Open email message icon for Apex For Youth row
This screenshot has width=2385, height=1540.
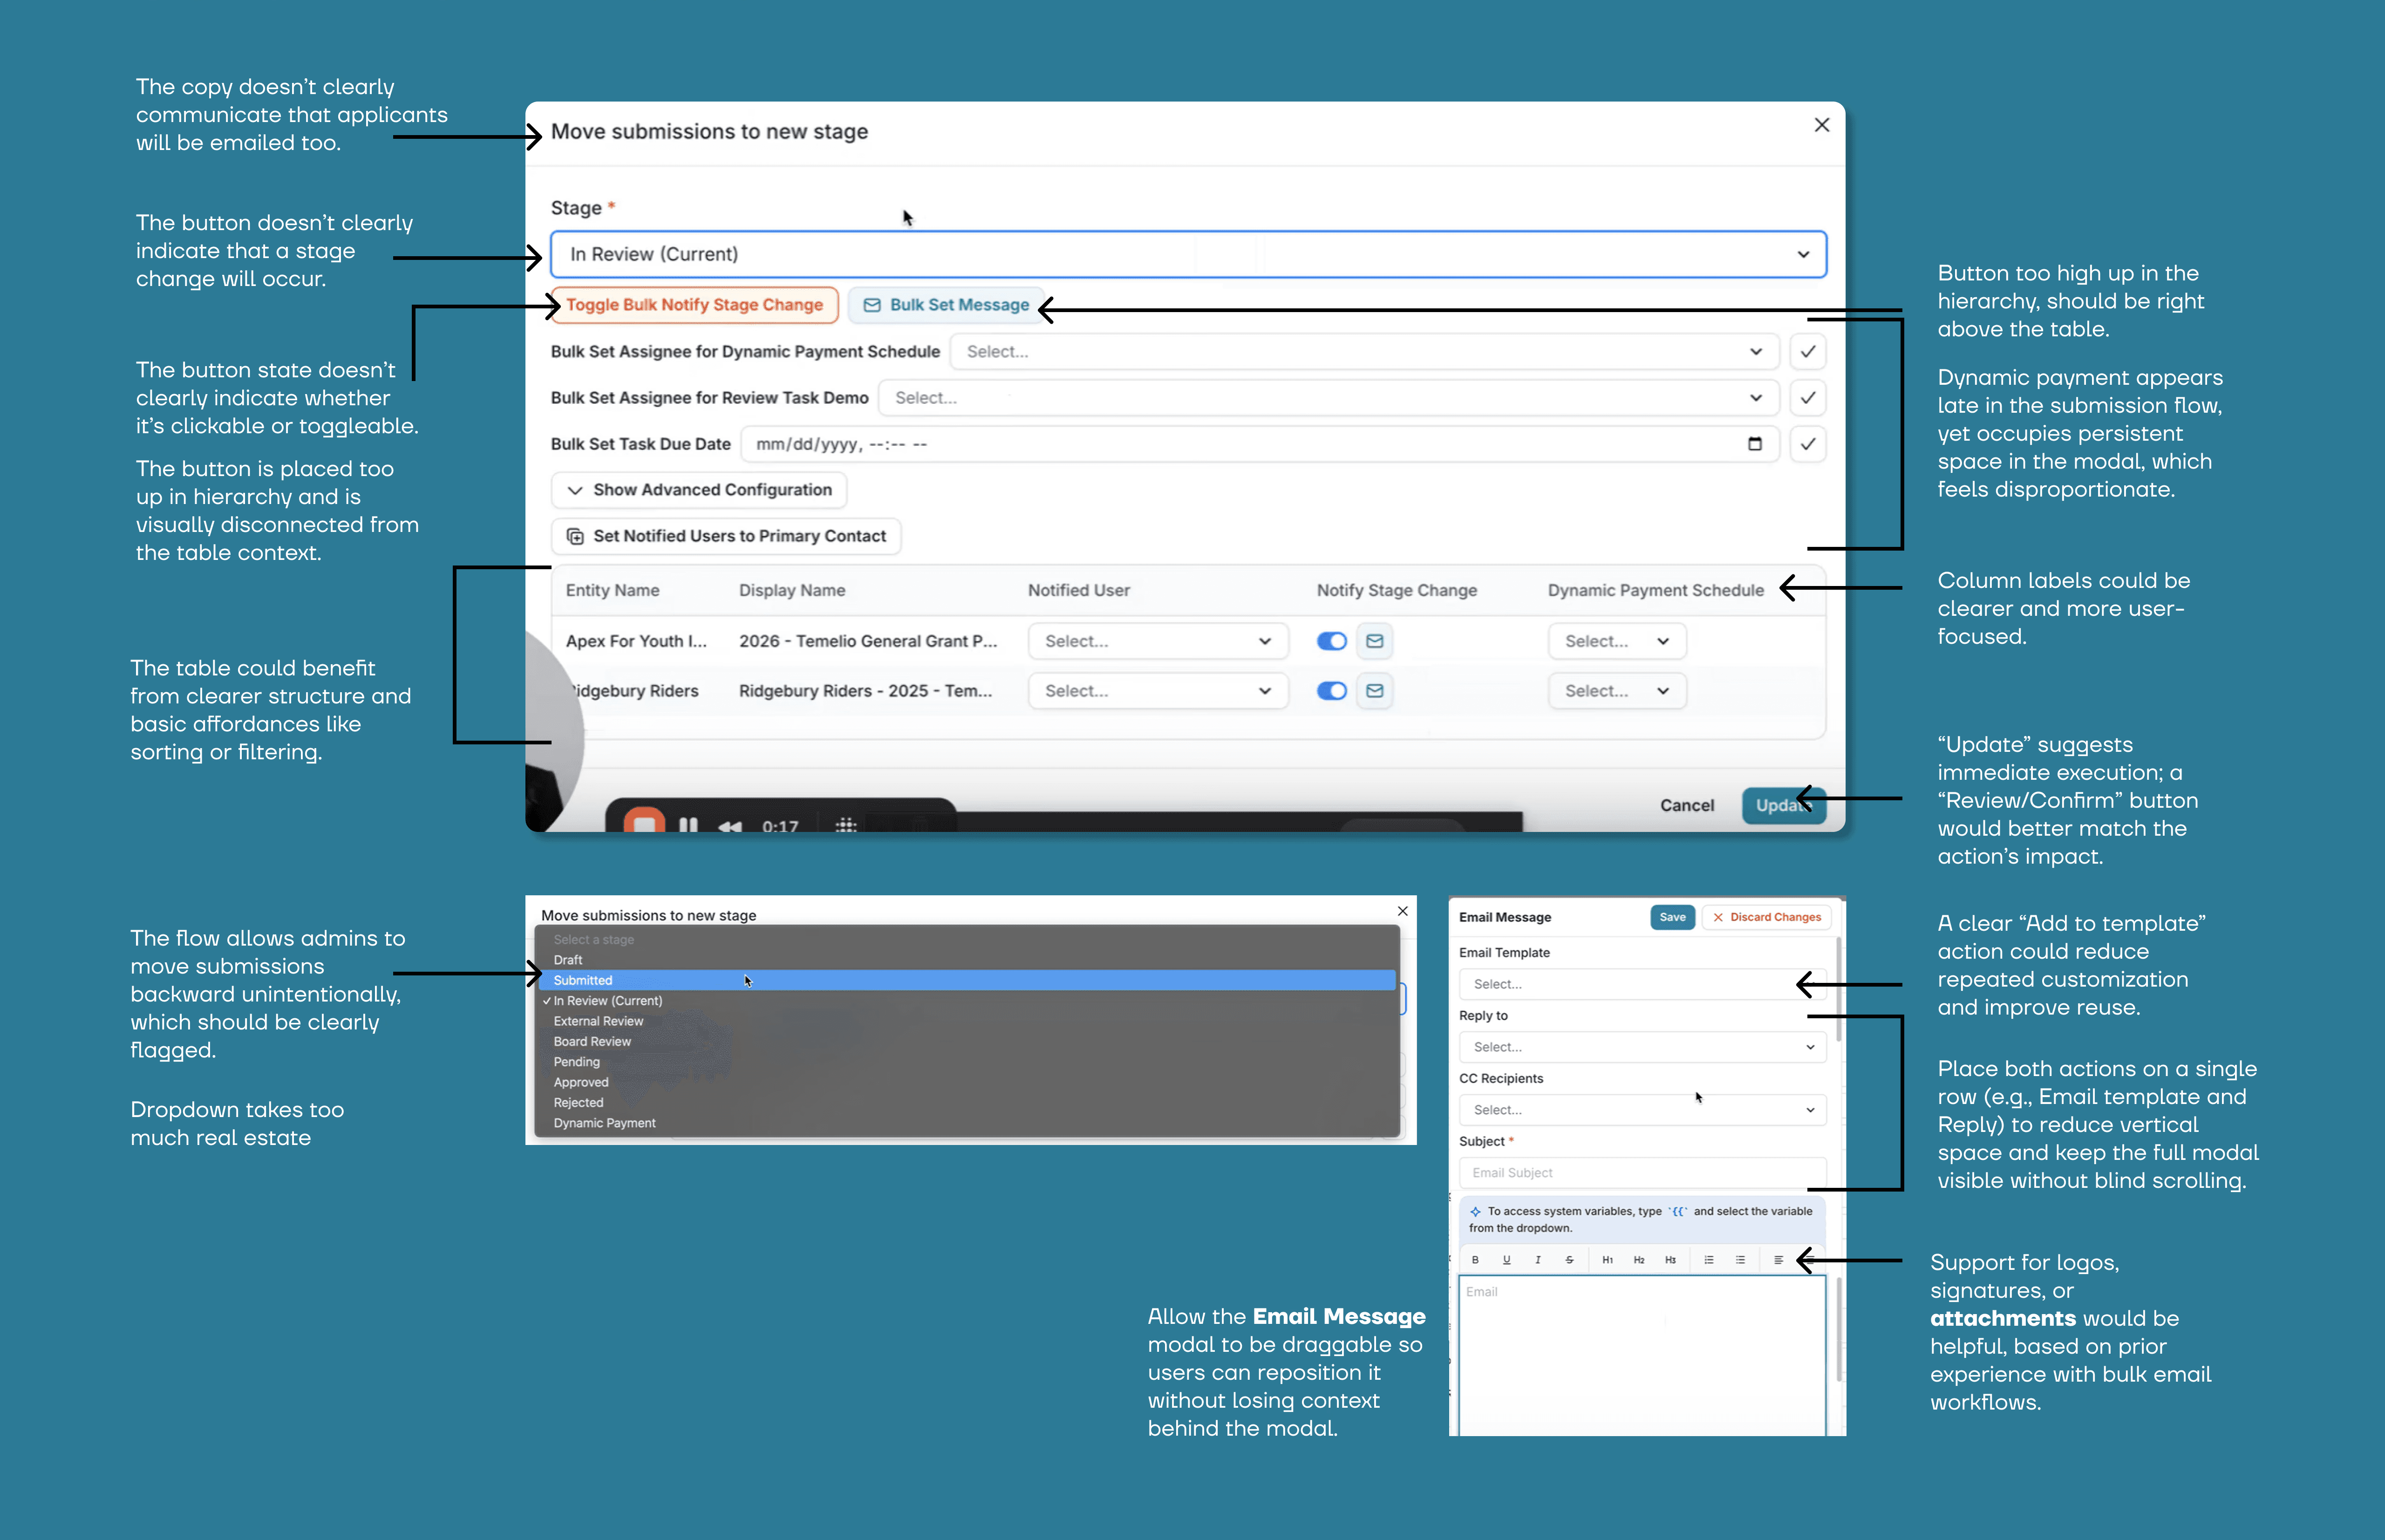[1375, 641]
